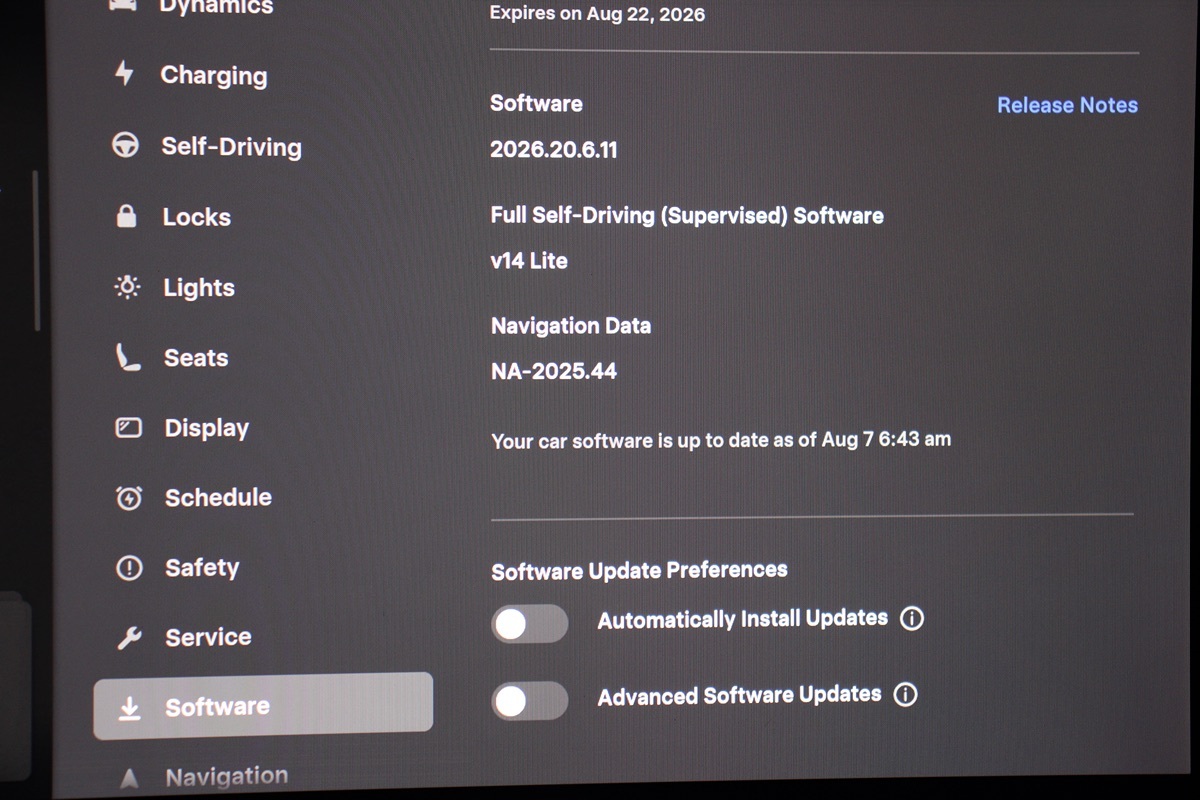
Task: Click the Seats icon in sidebar
Action: 128,357
